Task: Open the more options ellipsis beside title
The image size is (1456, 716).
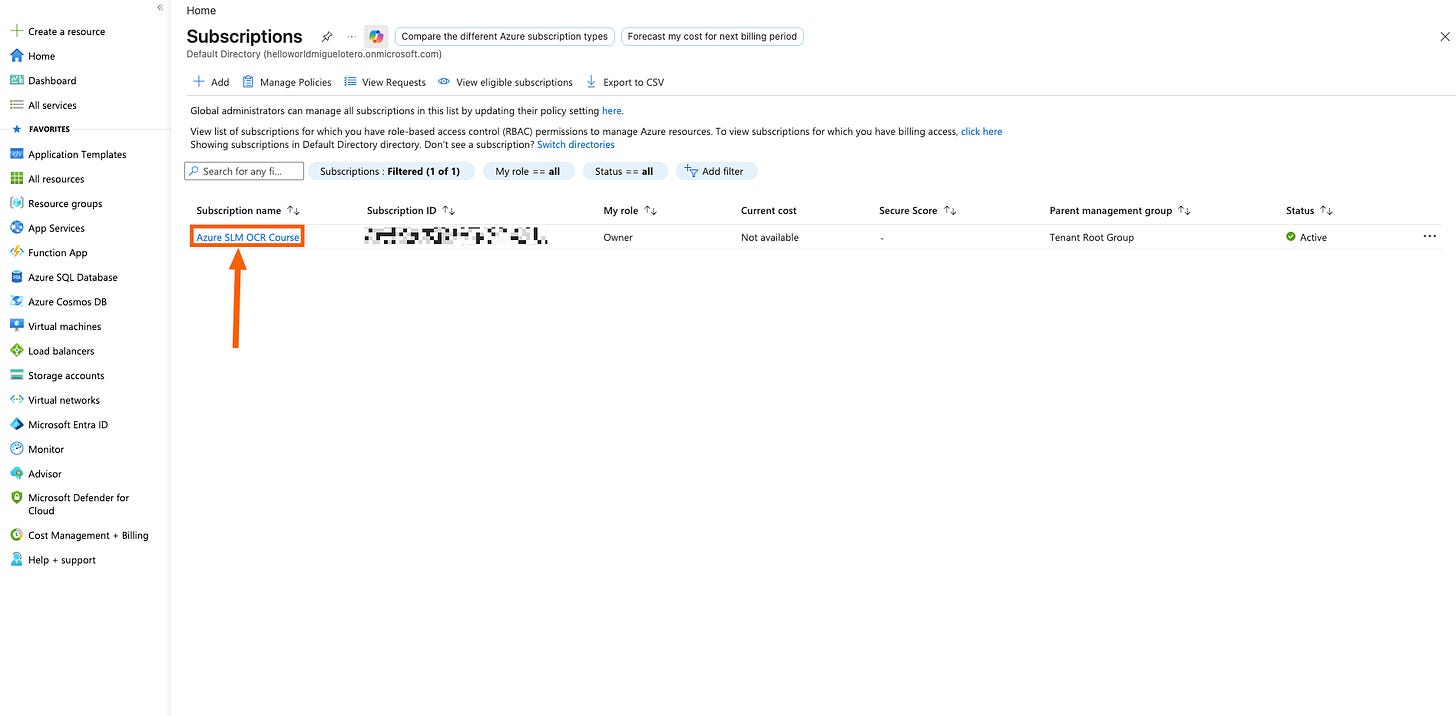Action: pyautogui.click(x=351, y=36)
